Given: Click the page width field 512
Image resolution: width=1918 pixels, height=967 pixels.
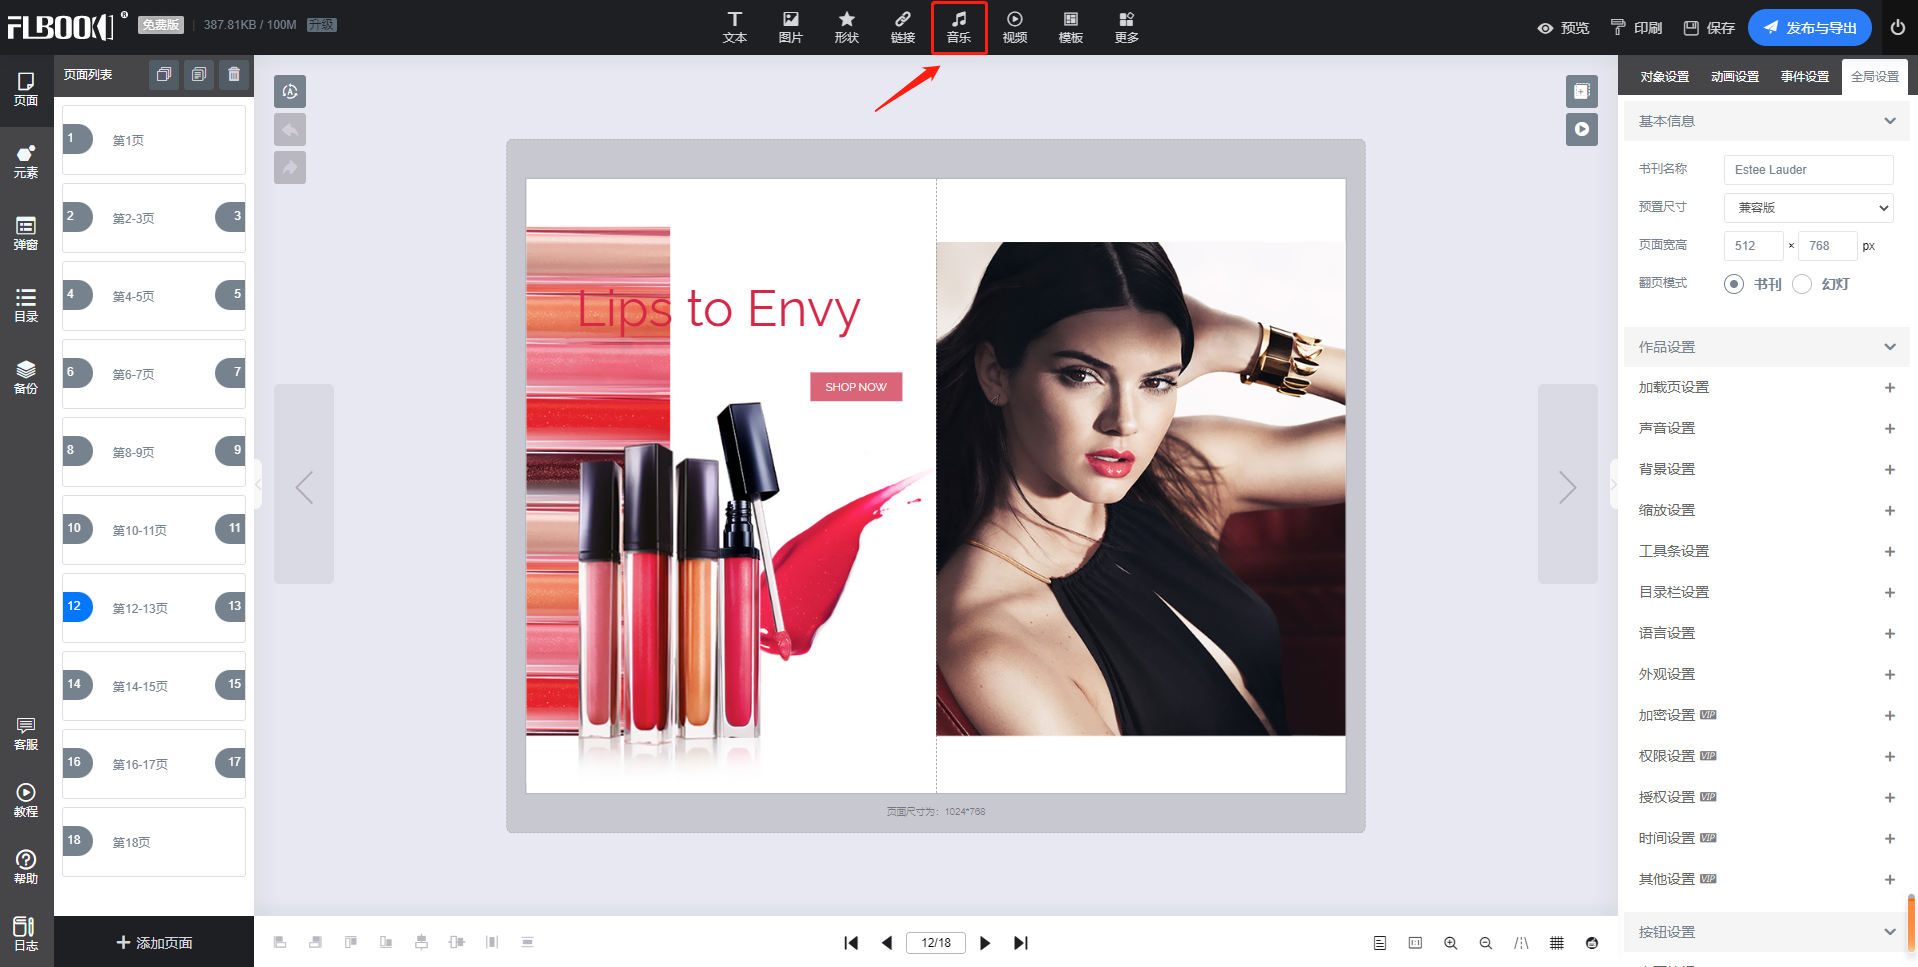Looking at the screenshot, I should 1754,246.
